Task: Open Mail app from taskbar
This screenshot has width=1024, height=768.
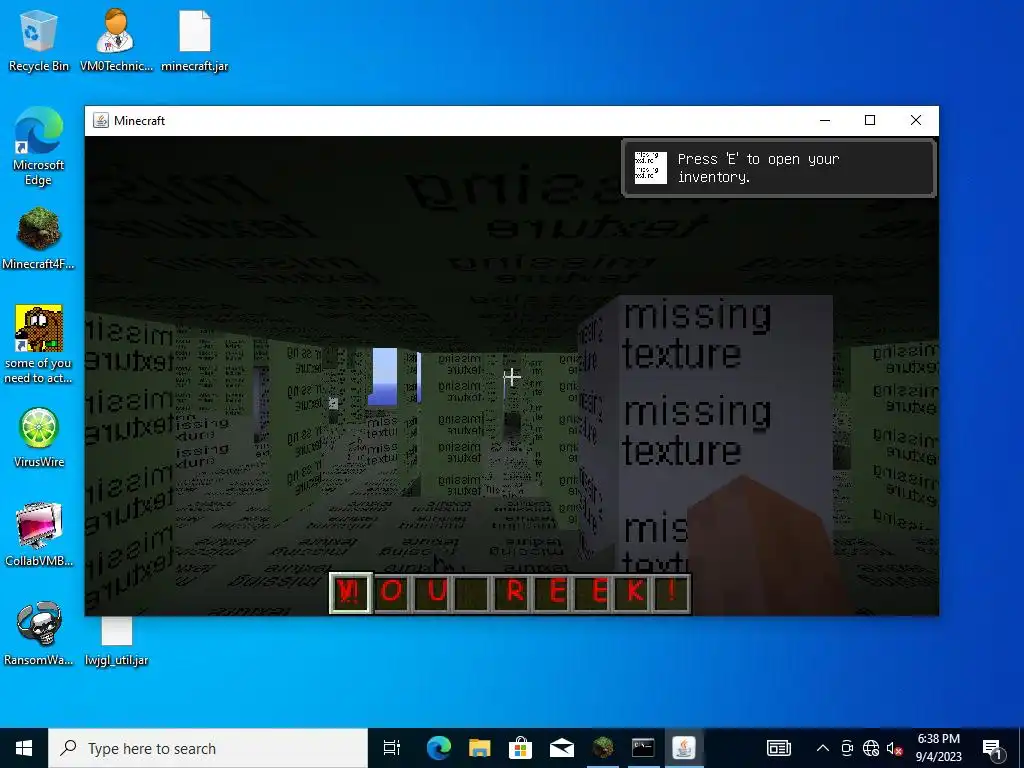Action: [x=562, y=748]
